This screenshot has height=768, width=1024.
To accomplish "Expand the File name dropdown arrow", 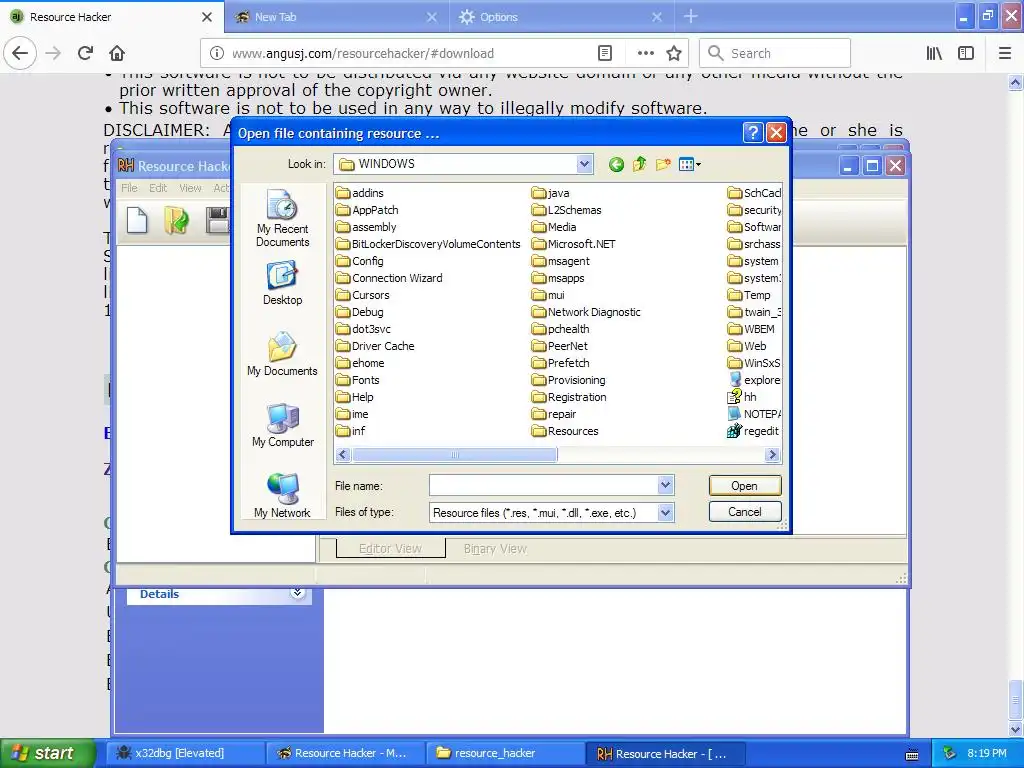I will pyautogui.click(x=665, y=485).
